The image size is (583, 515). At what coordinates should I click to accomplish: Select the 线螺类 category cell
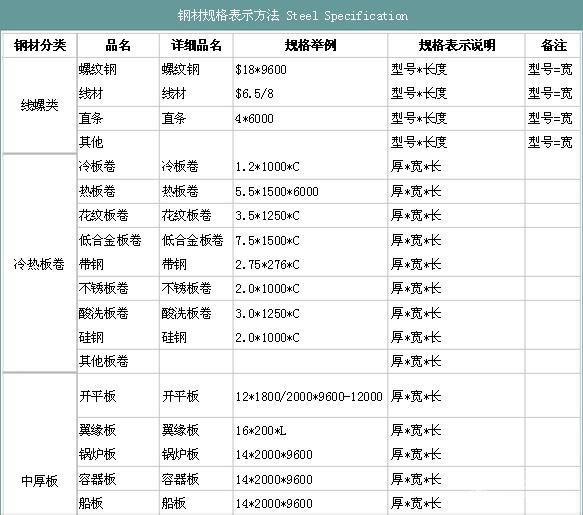(39, 105)
